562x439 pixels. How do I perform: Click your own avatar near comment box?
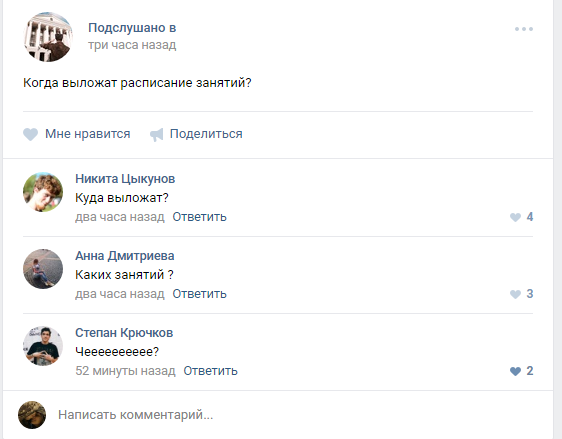coord(32,415)
